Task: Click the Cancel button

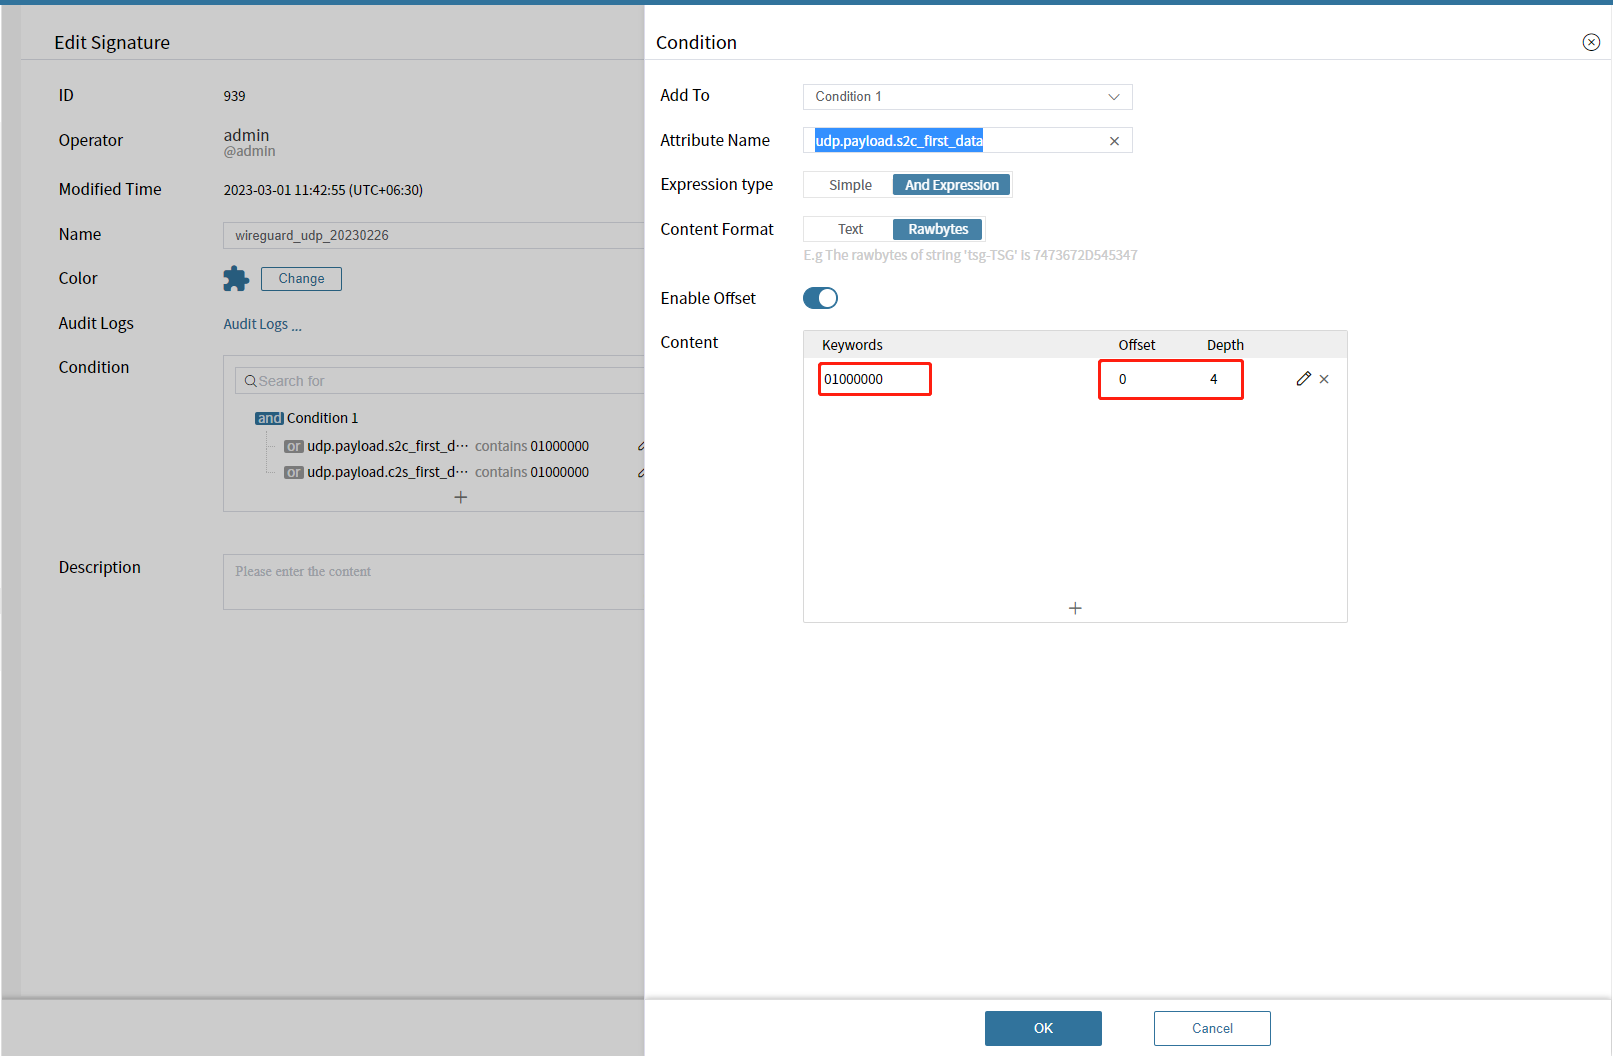Action: tap(1211, 1028)
